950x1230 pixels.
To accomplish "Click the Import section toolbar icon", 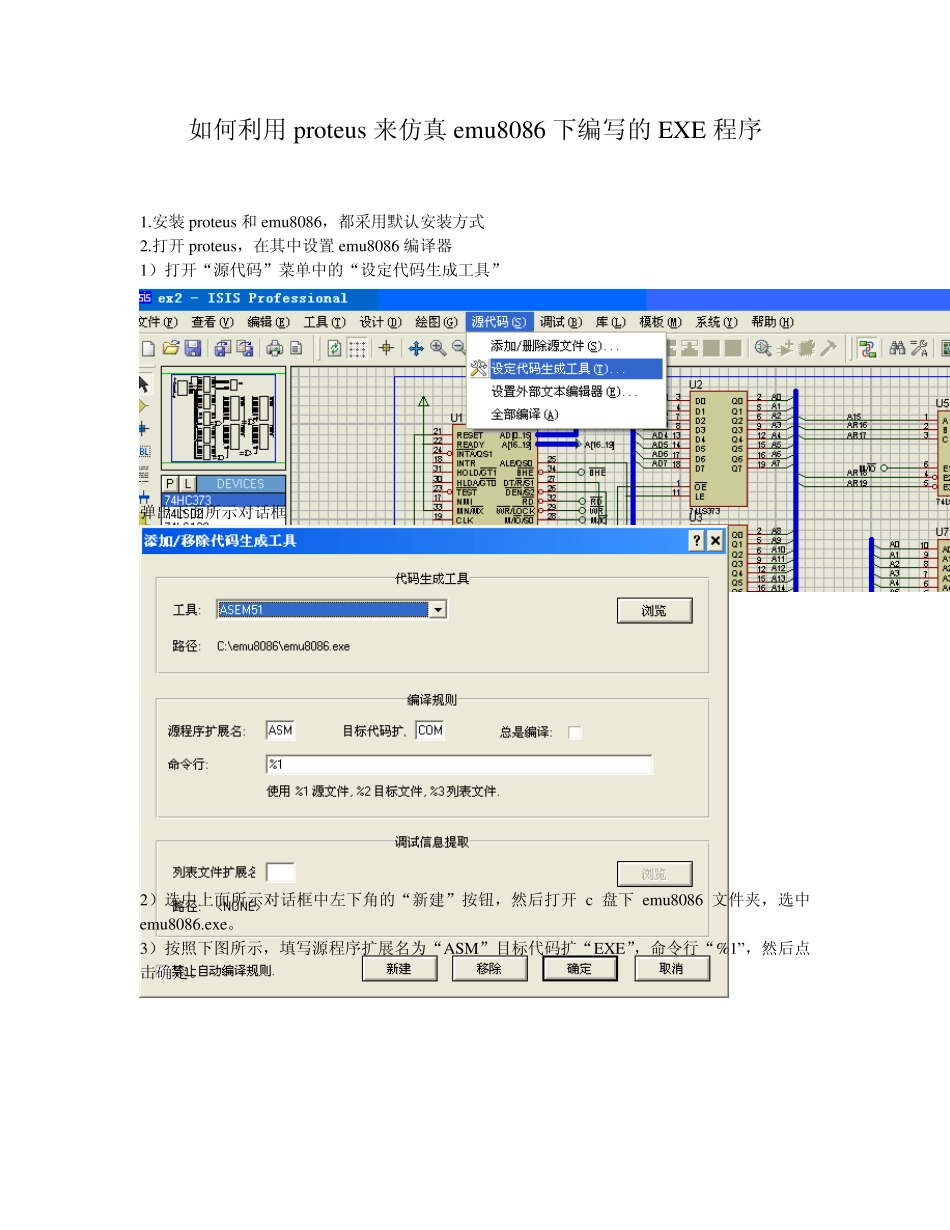I will (x=222, y=348).
